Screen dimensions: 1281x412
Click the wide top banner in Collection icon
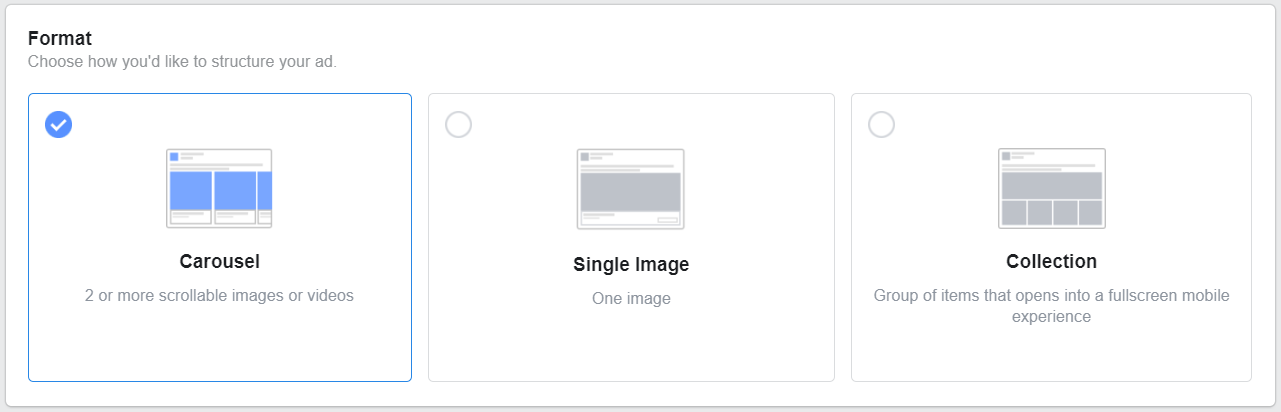(1052, 185)
